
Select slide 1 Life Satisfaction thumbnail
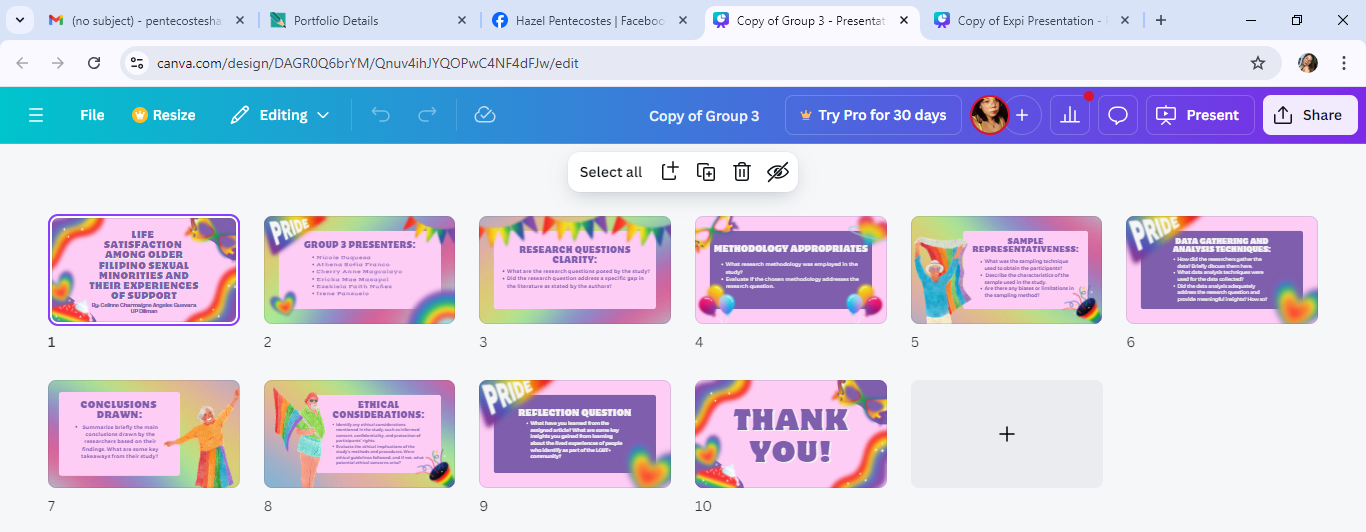(x=144, y=270)
